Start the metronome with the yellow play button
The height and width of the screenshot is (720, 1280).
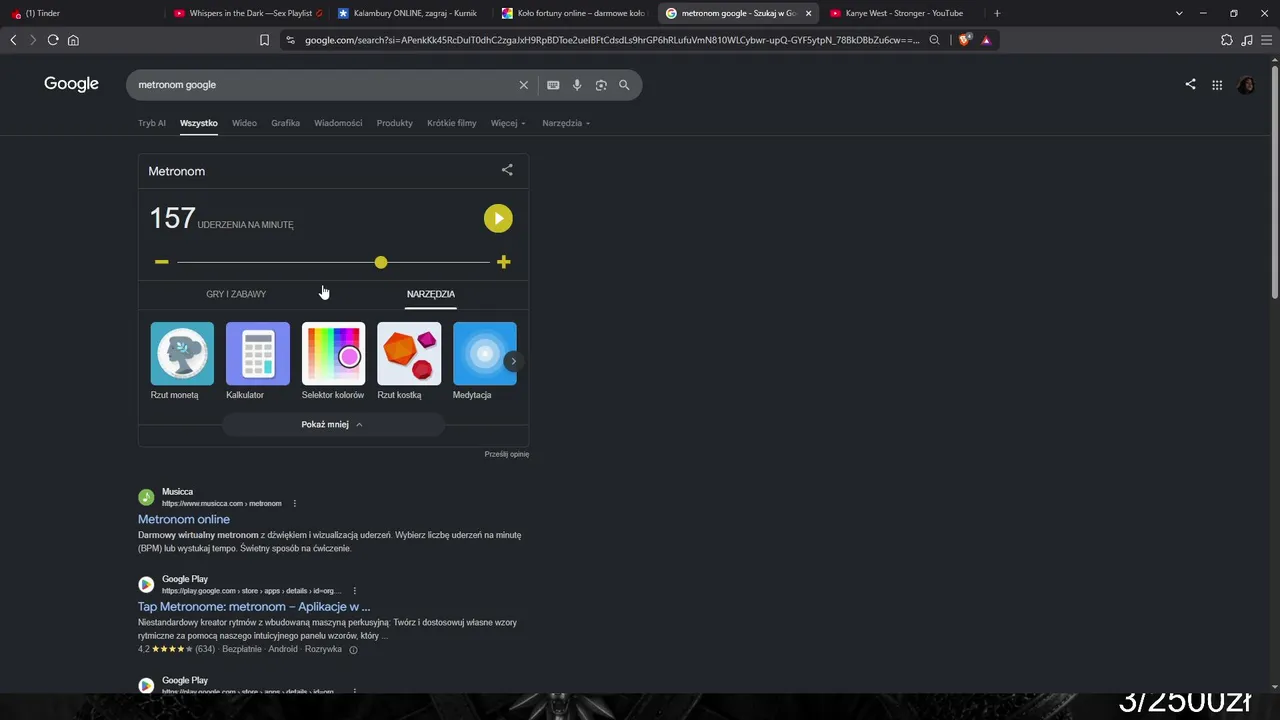click(x=498, y=218)
